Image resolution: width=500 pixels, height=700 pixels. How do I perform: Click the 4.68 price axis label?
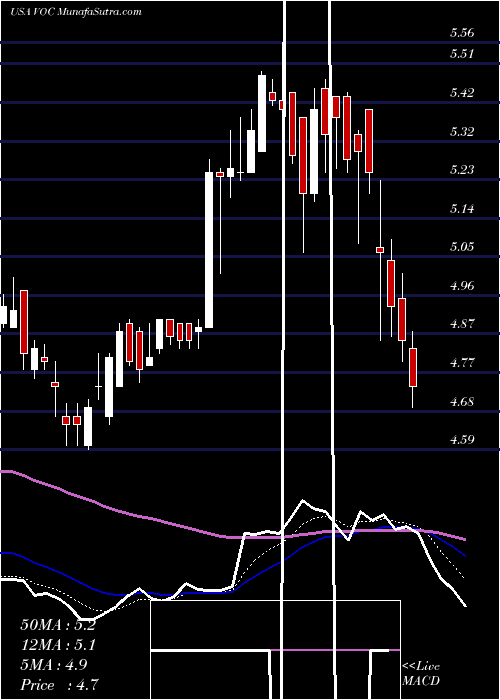click(x=462, y=401)
